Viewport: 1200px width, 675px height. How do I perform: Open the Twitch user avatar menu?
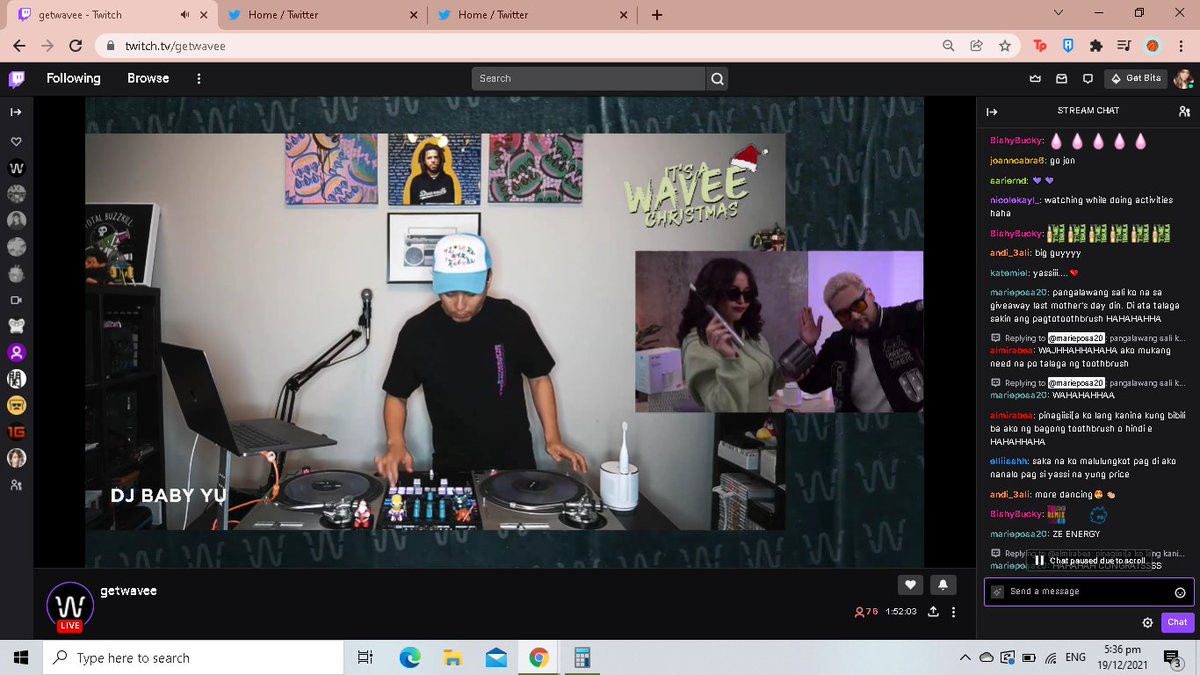tap(1183, 79)
